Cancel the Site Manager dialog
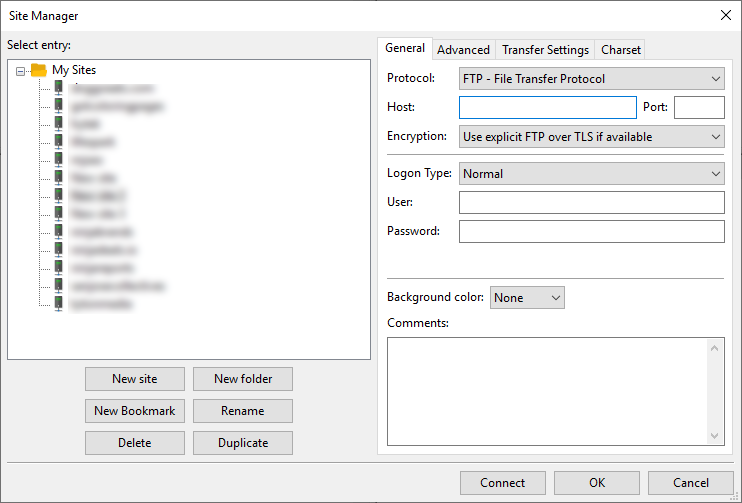Image resolution: width=742 pixels, height=503 pixels. 690,483
